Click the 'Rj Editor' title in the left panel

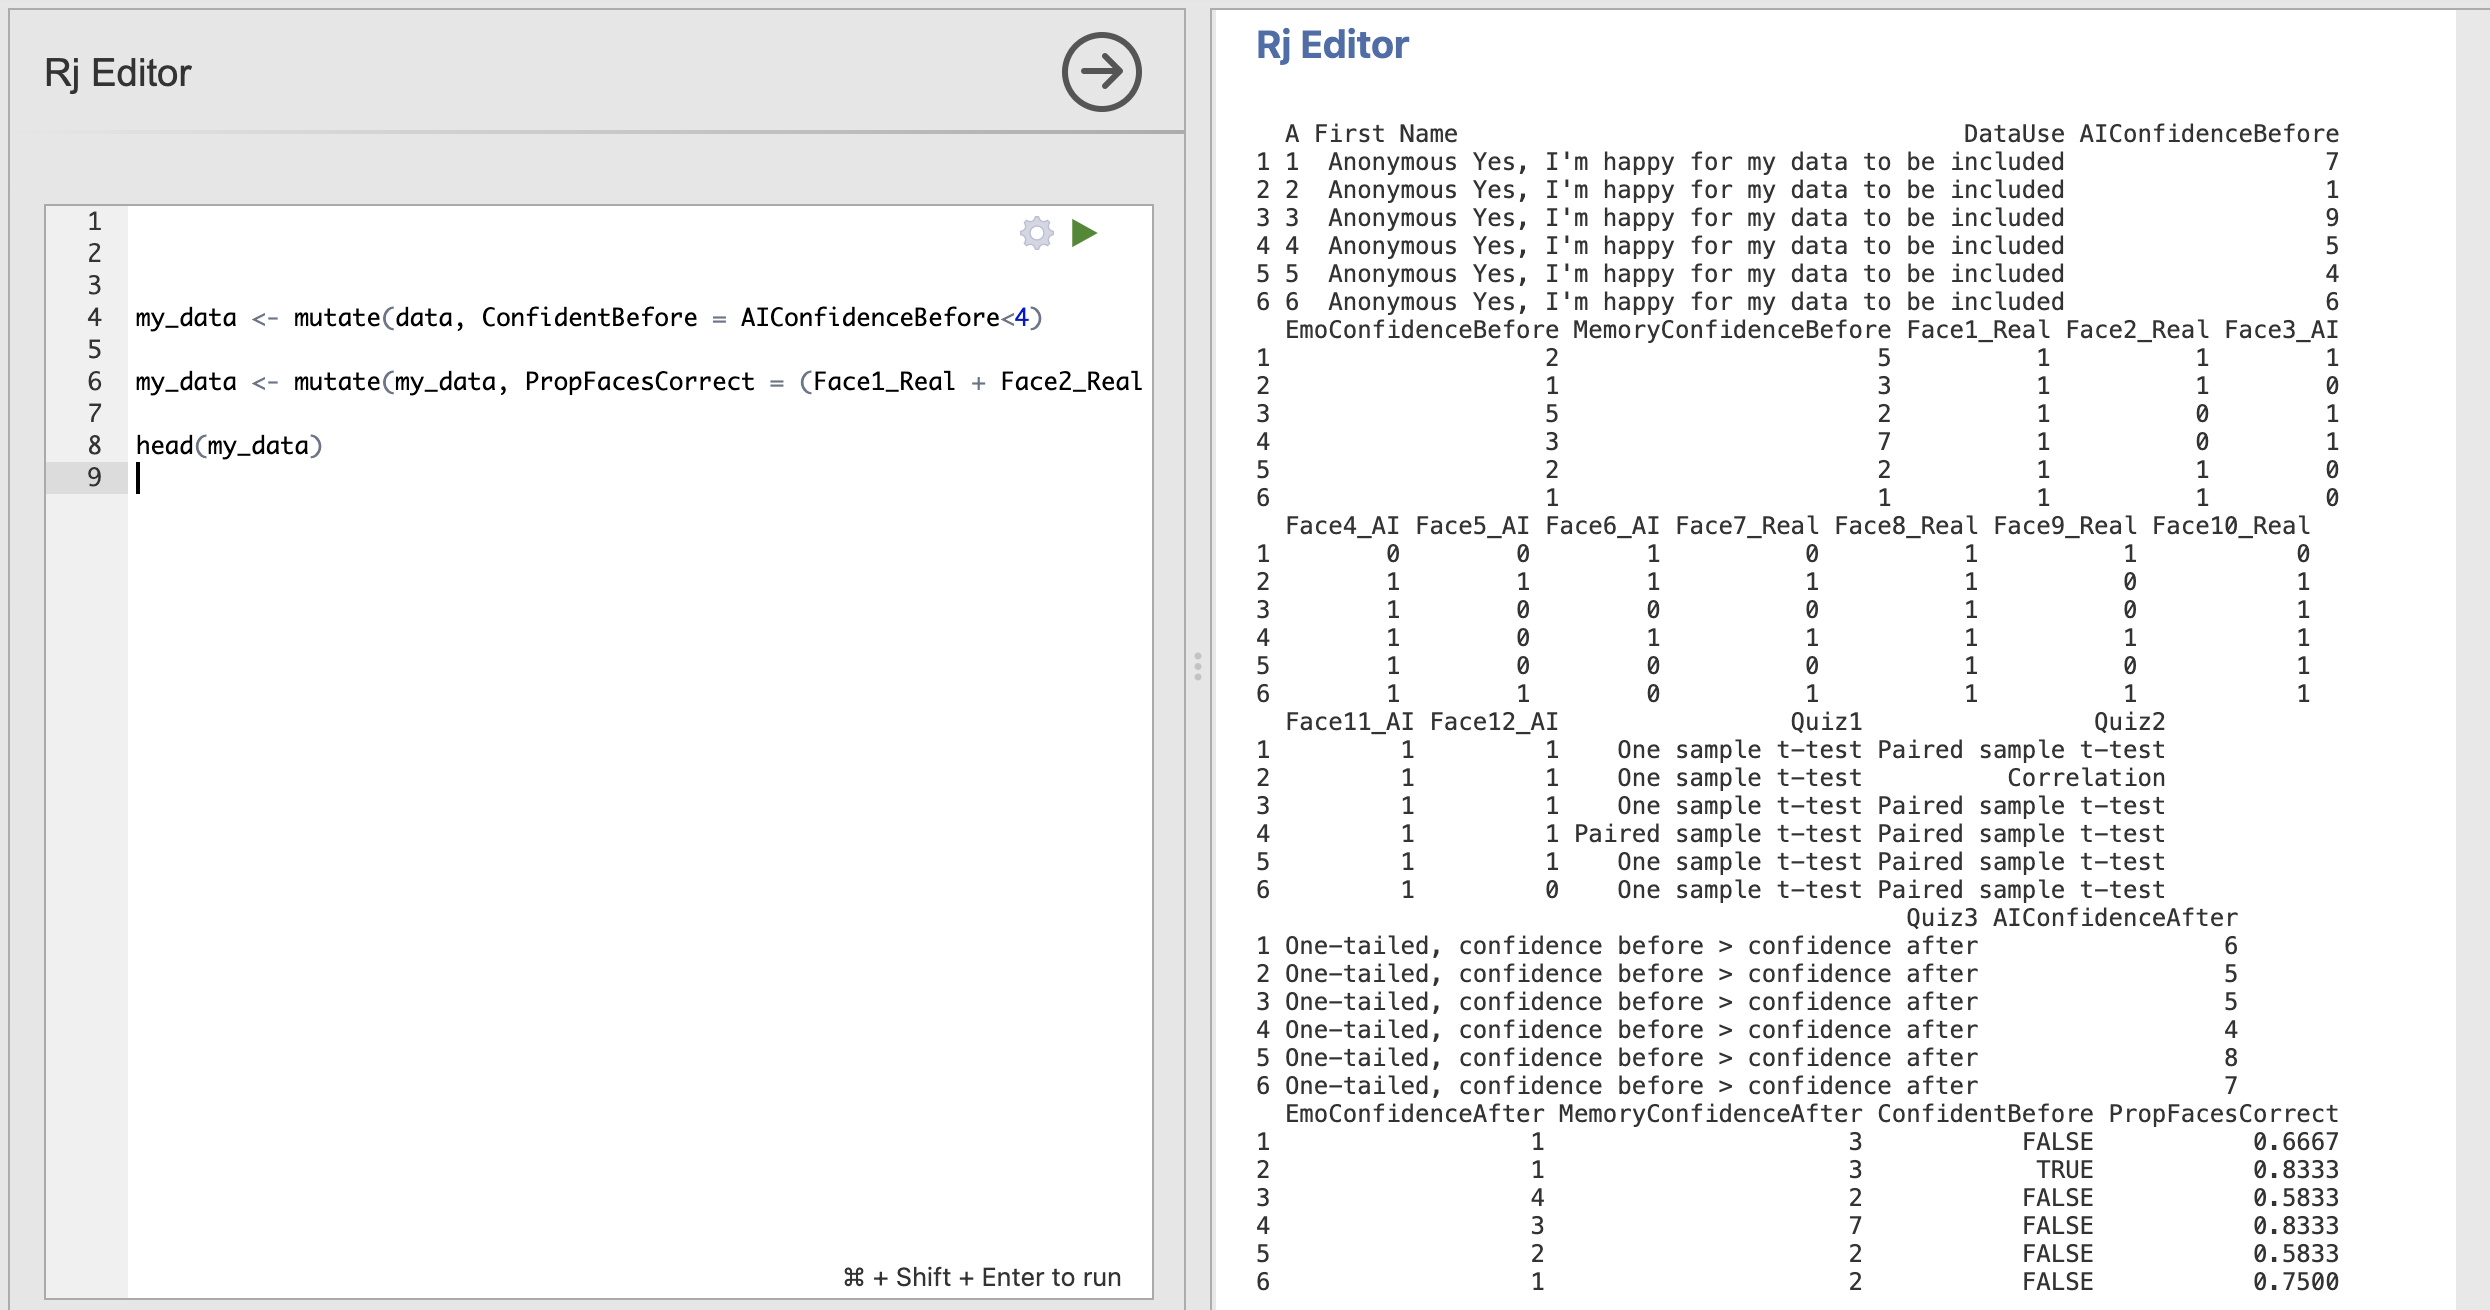click(x=118, y=73)
